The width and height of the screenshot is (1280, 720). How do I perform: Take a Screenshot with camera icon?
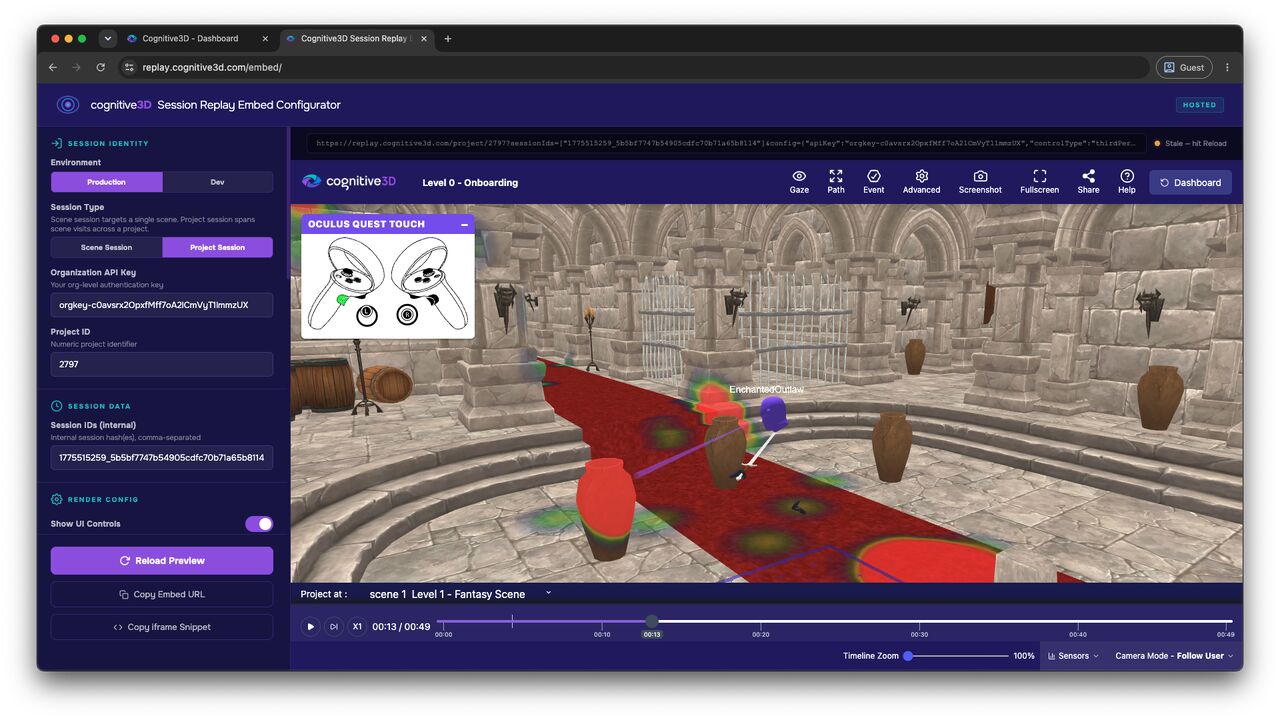click(980, 176)
